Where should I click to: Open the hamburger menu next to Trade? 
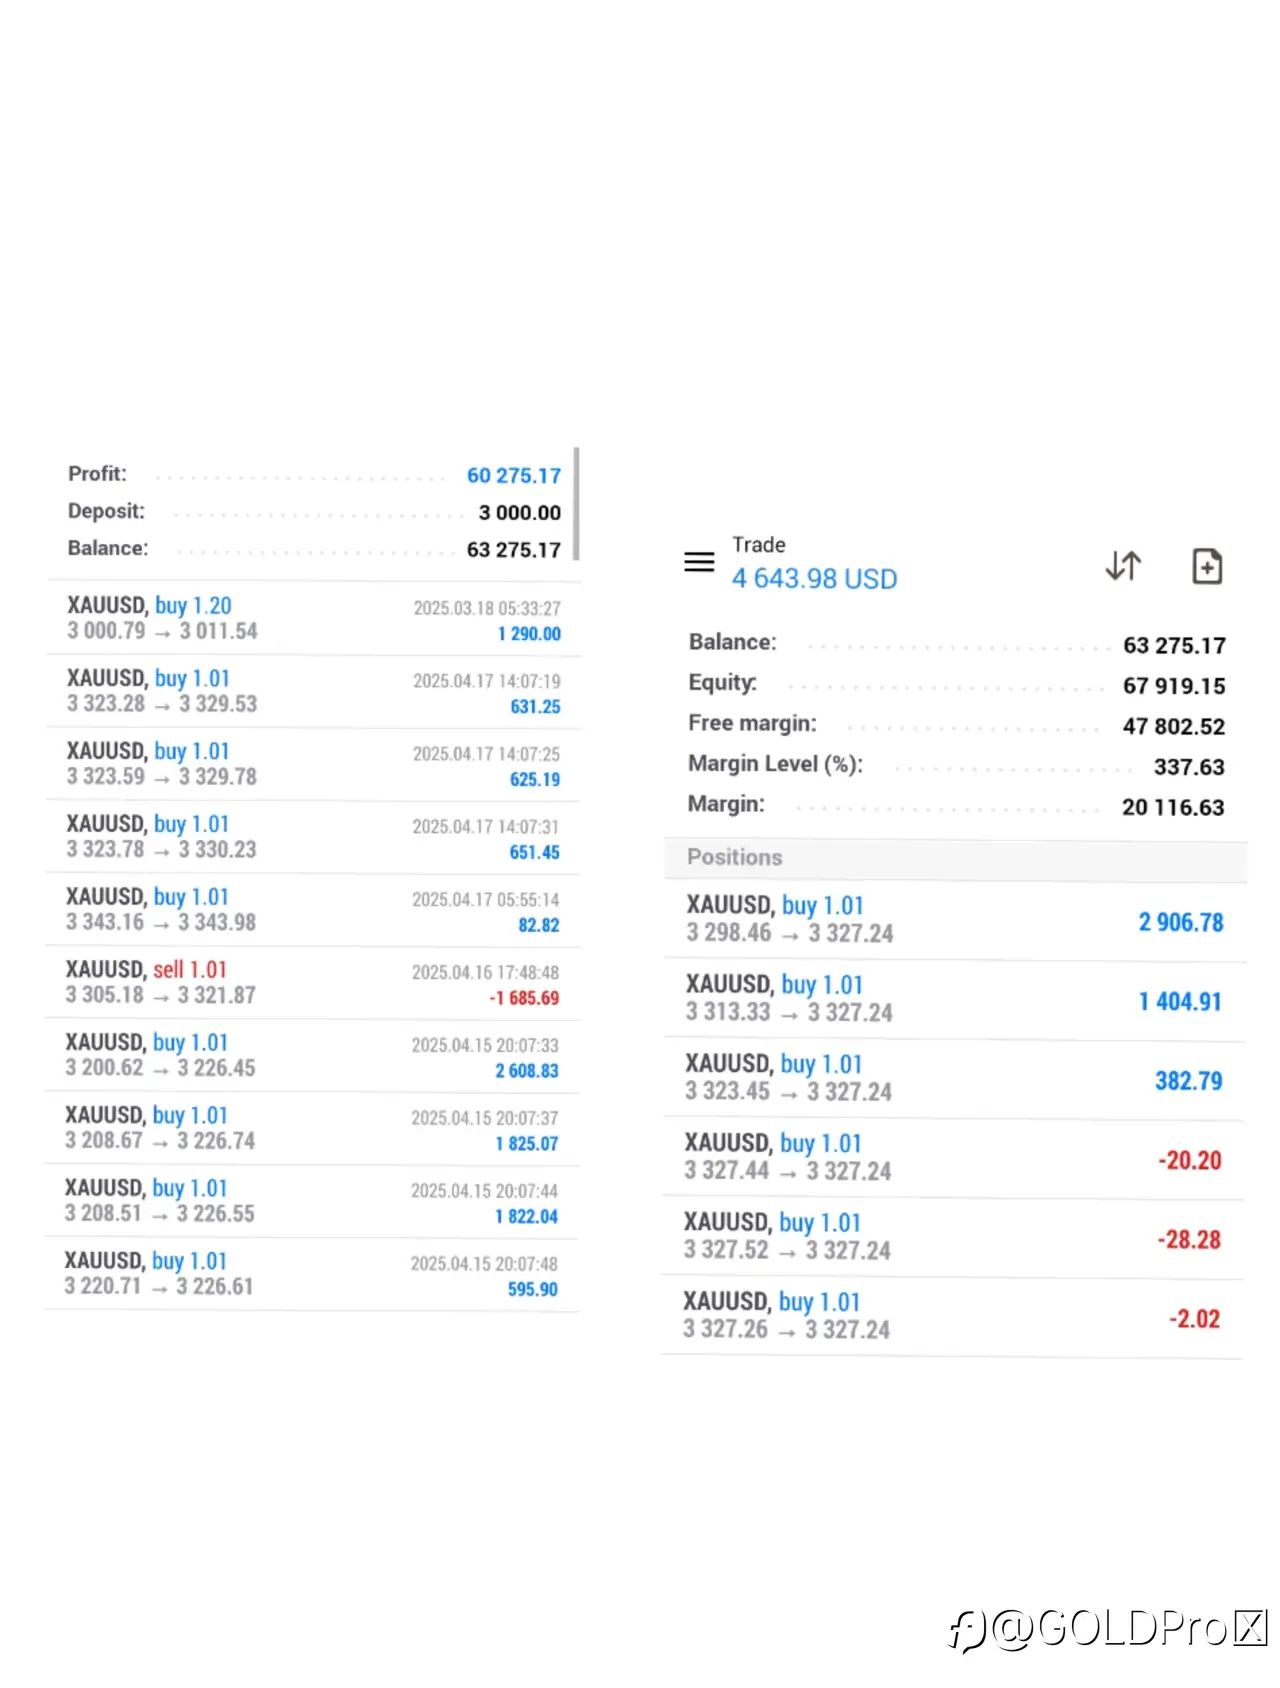[699, 562]
